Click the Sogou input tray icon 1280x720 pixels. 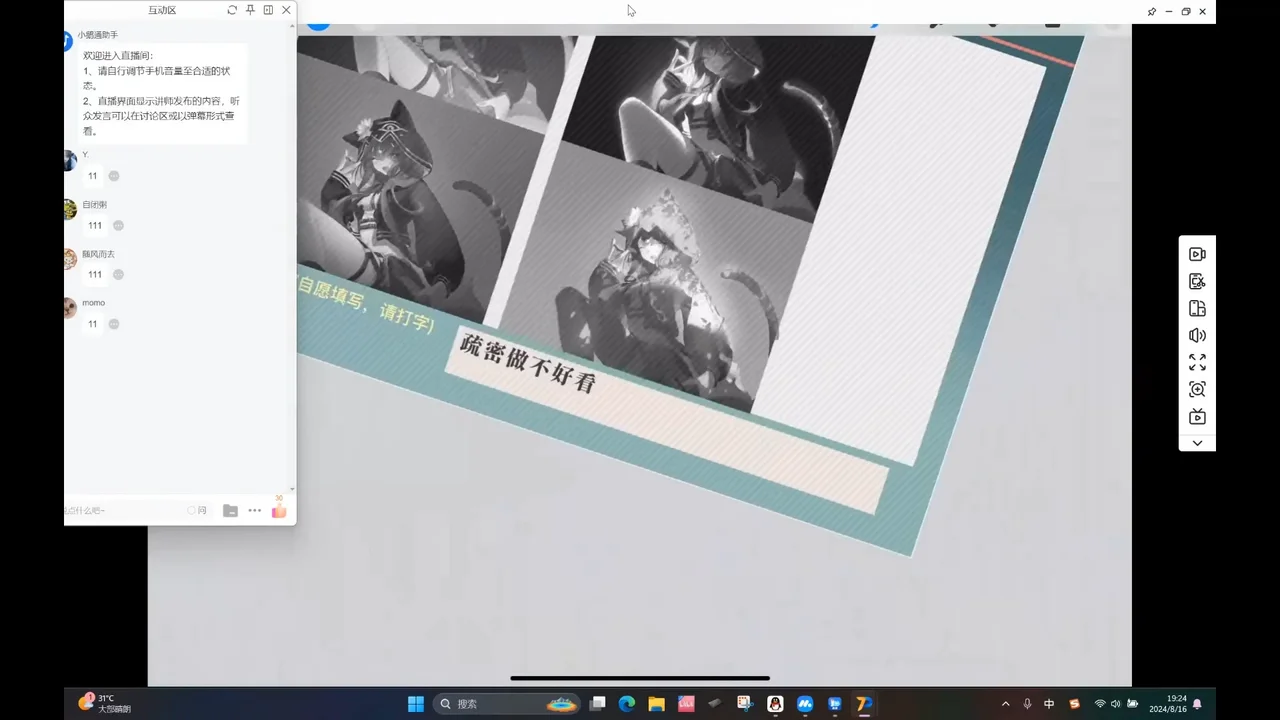[1075, 704]
